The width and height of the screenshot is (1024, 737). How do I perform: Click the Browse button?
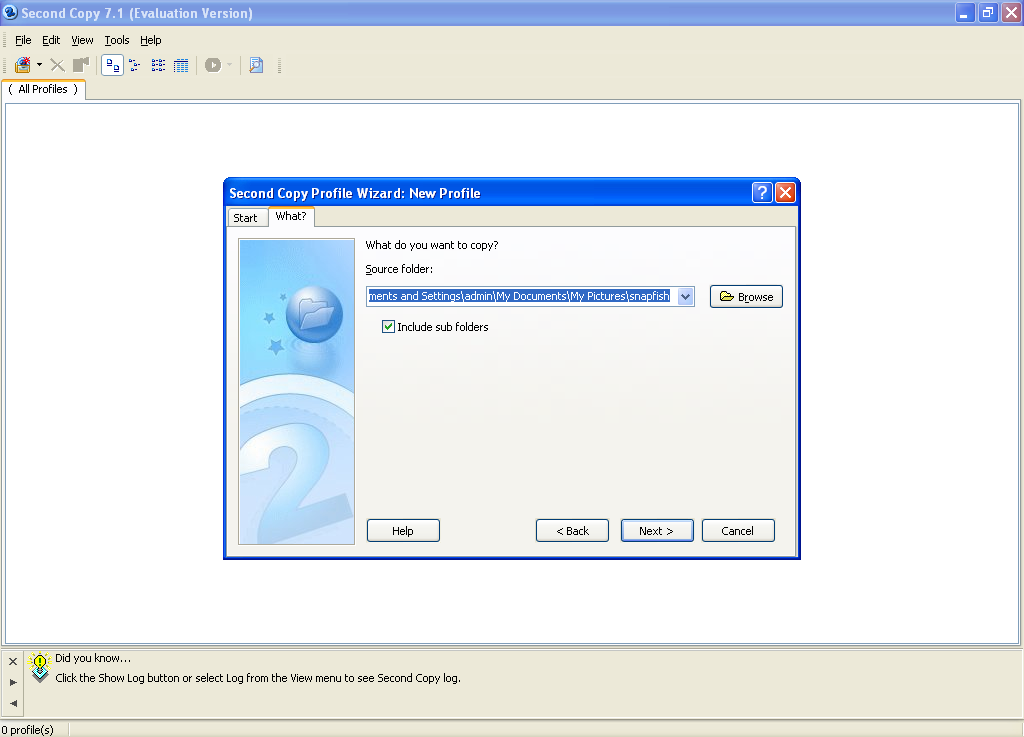point(746,296)
